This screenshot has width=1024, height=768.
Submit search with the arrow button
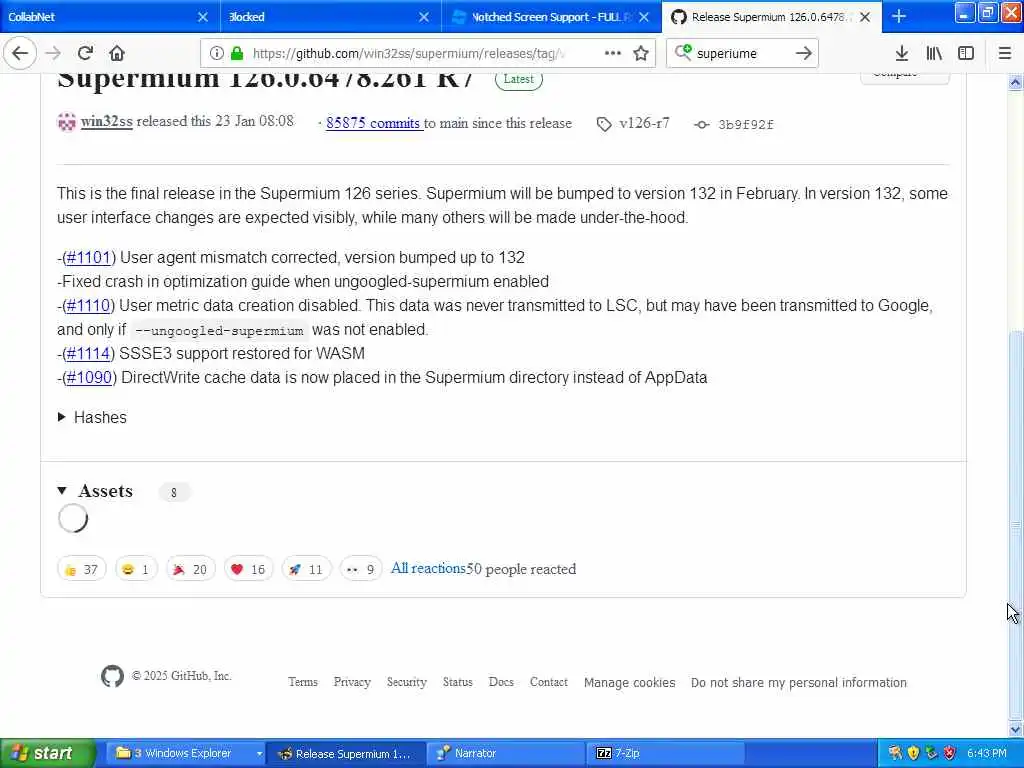804,53
